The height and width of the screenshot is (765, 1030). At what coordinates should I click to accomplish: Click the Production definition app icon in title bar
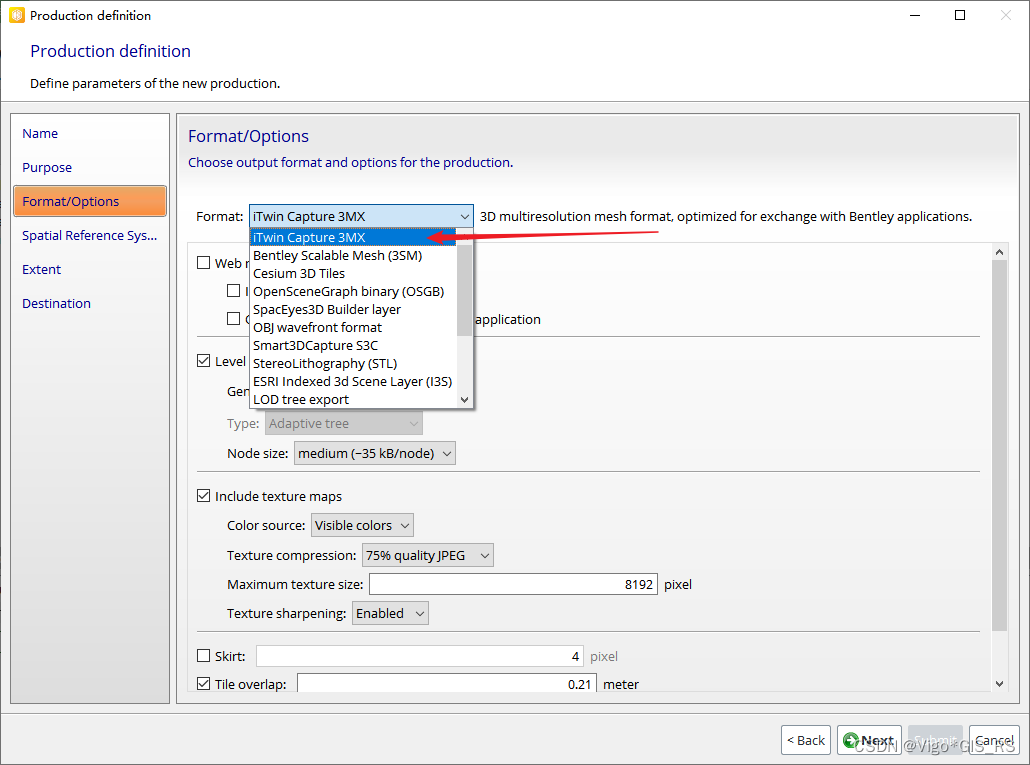pyautogui.click(x=16, y=15)
